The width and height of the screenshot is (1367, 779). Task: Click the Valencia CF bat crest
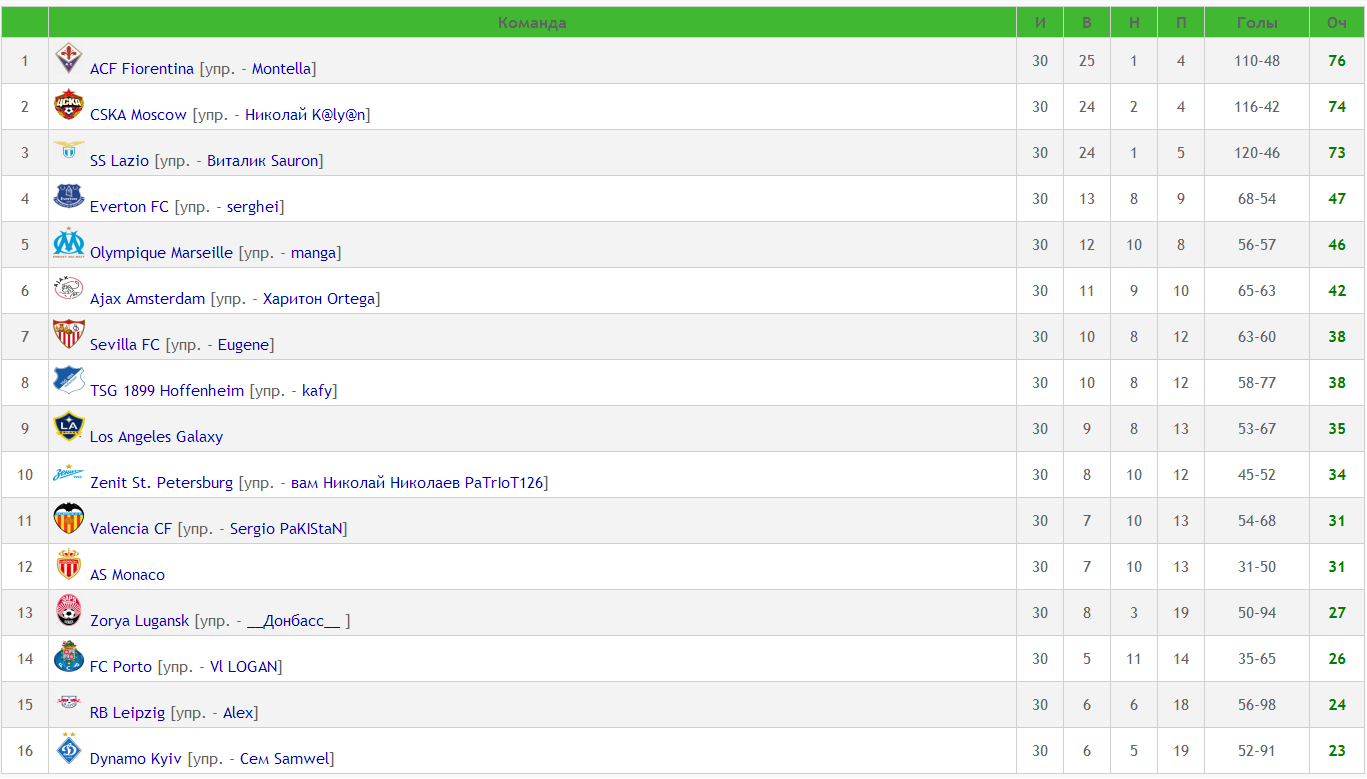pos(68,519)
